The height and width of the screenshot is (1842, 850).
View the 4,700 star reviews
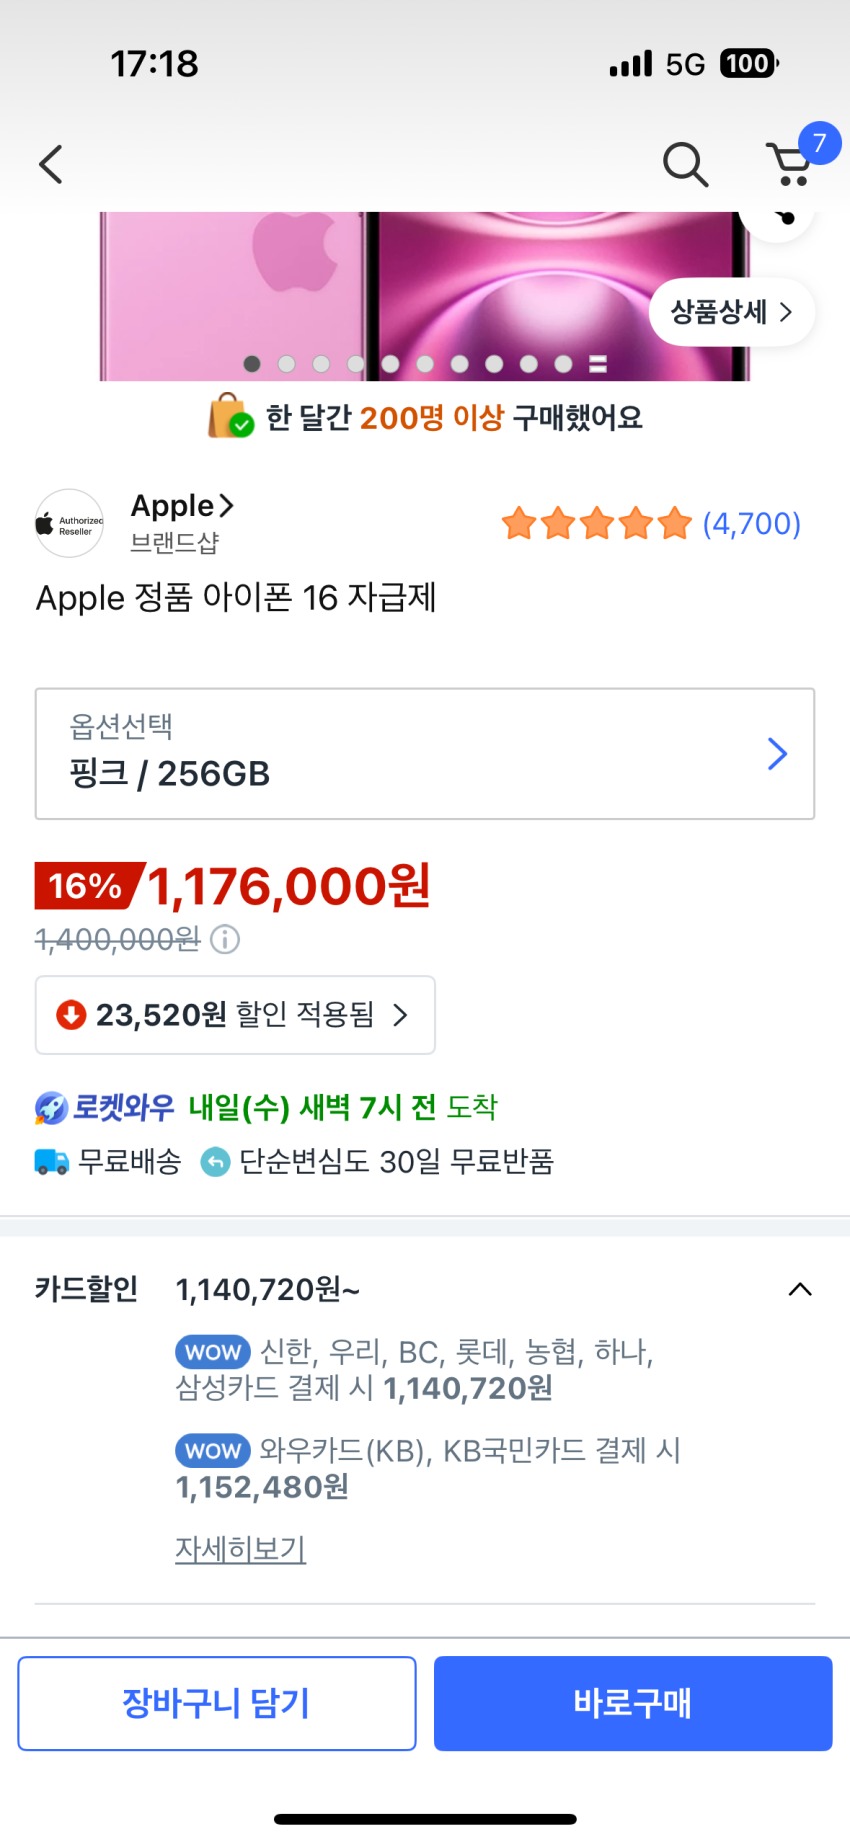pyautogui.click(x=651, y=523)
